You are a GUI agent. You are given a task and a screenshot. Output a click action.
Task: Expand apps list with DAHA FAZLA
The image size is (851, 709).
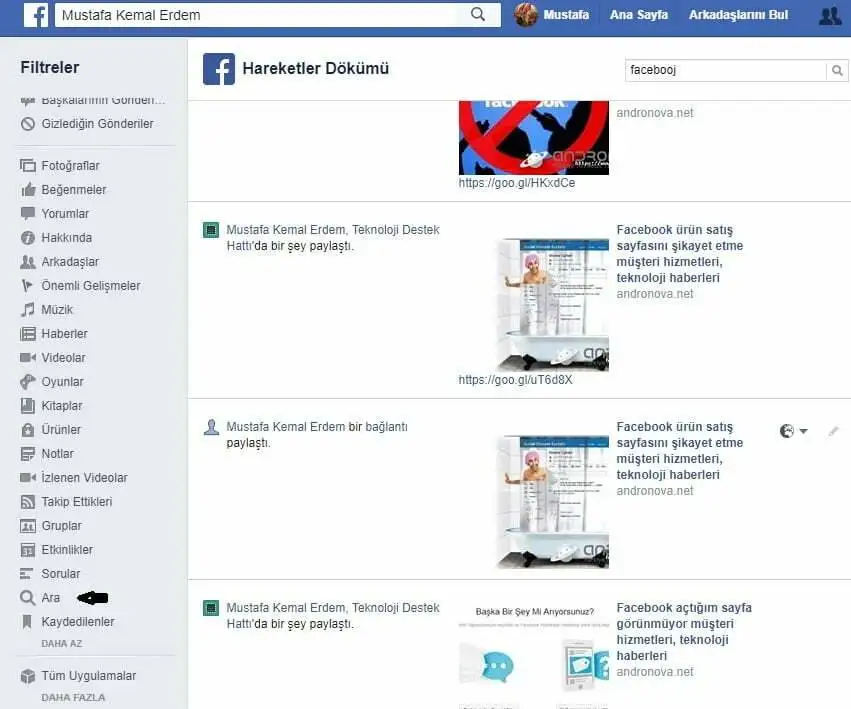pyautogui.click(x=73, y=698)
